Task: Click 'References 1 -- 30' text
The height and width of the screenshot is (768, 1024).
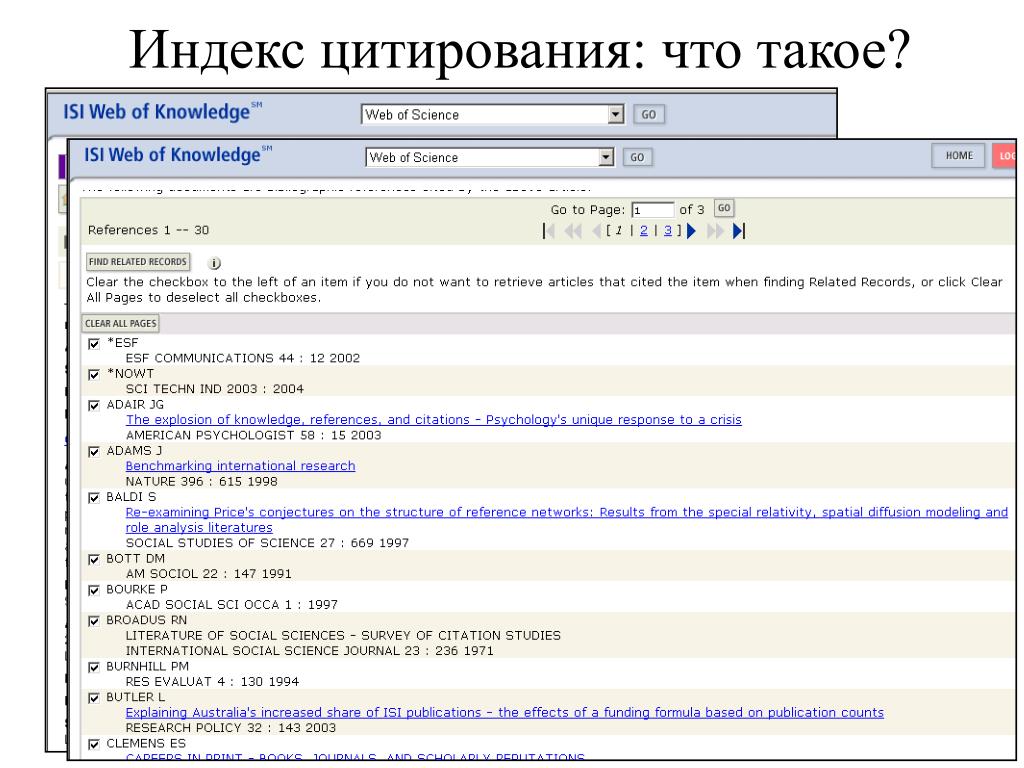Action: tap(148, 230)
